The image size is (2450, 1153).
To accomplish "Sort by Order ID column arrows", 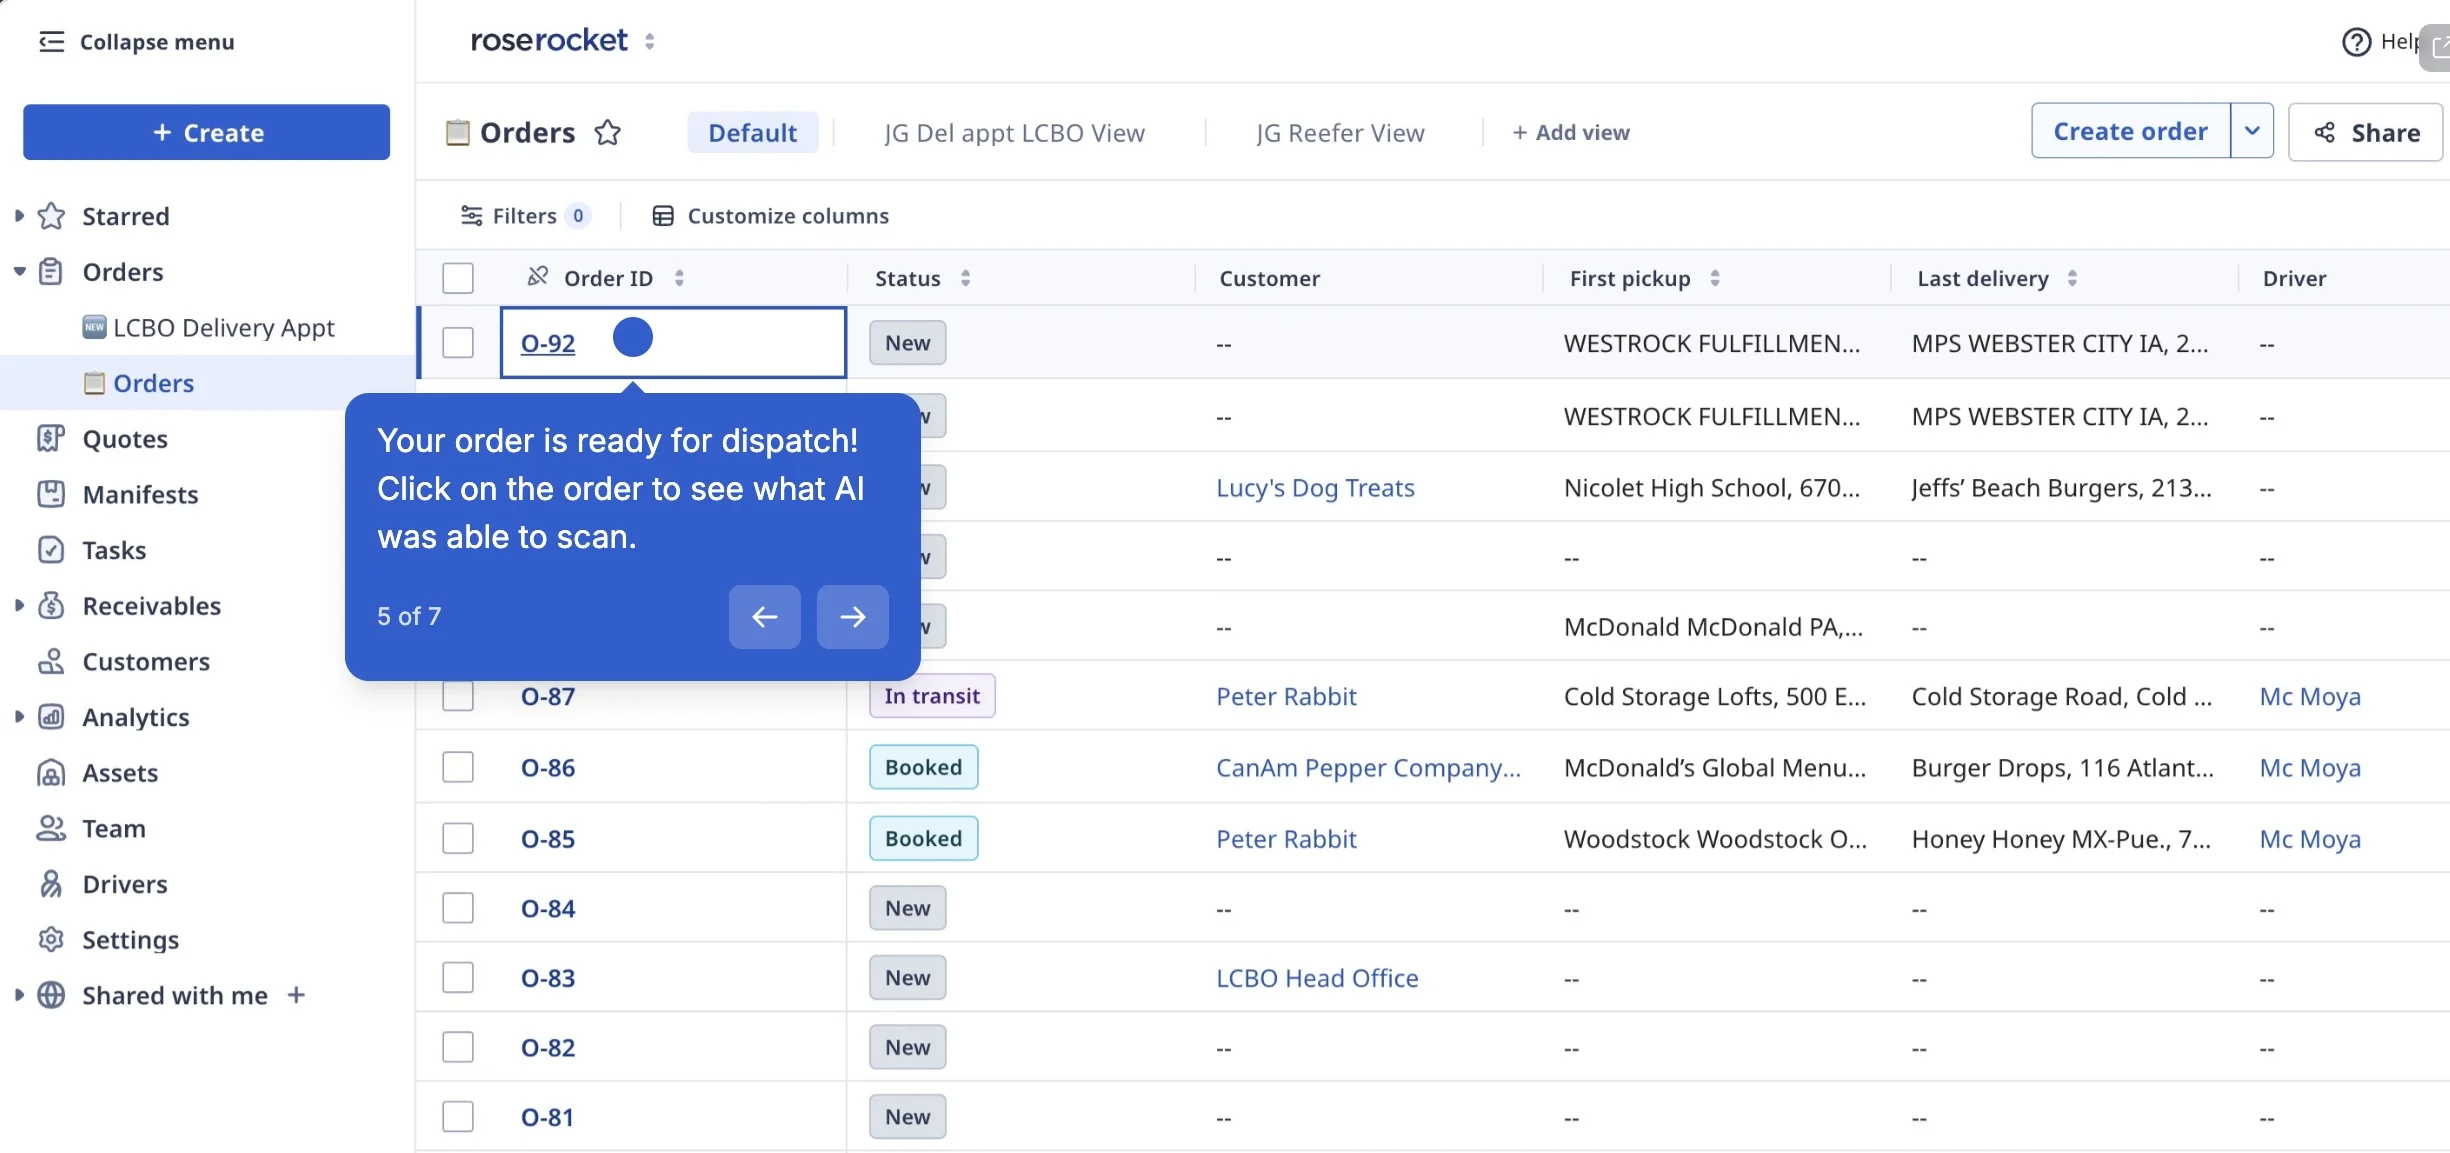I will [x=679, y=278].
